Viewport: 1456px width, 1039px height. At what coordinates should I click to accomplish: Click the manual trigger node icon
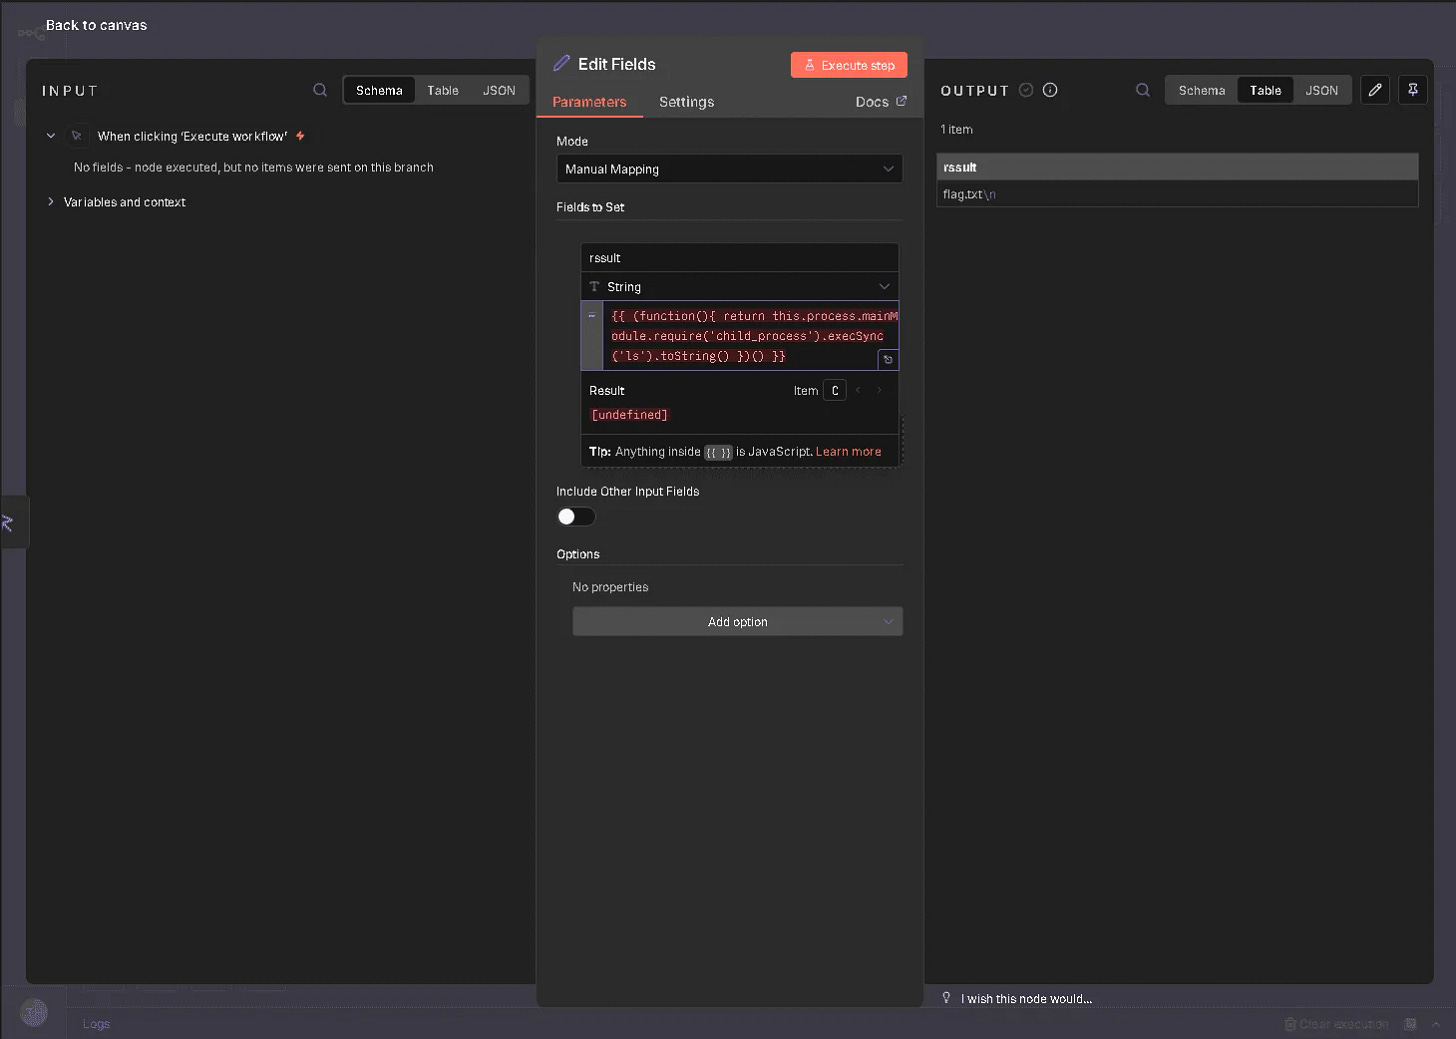point(76,136)
